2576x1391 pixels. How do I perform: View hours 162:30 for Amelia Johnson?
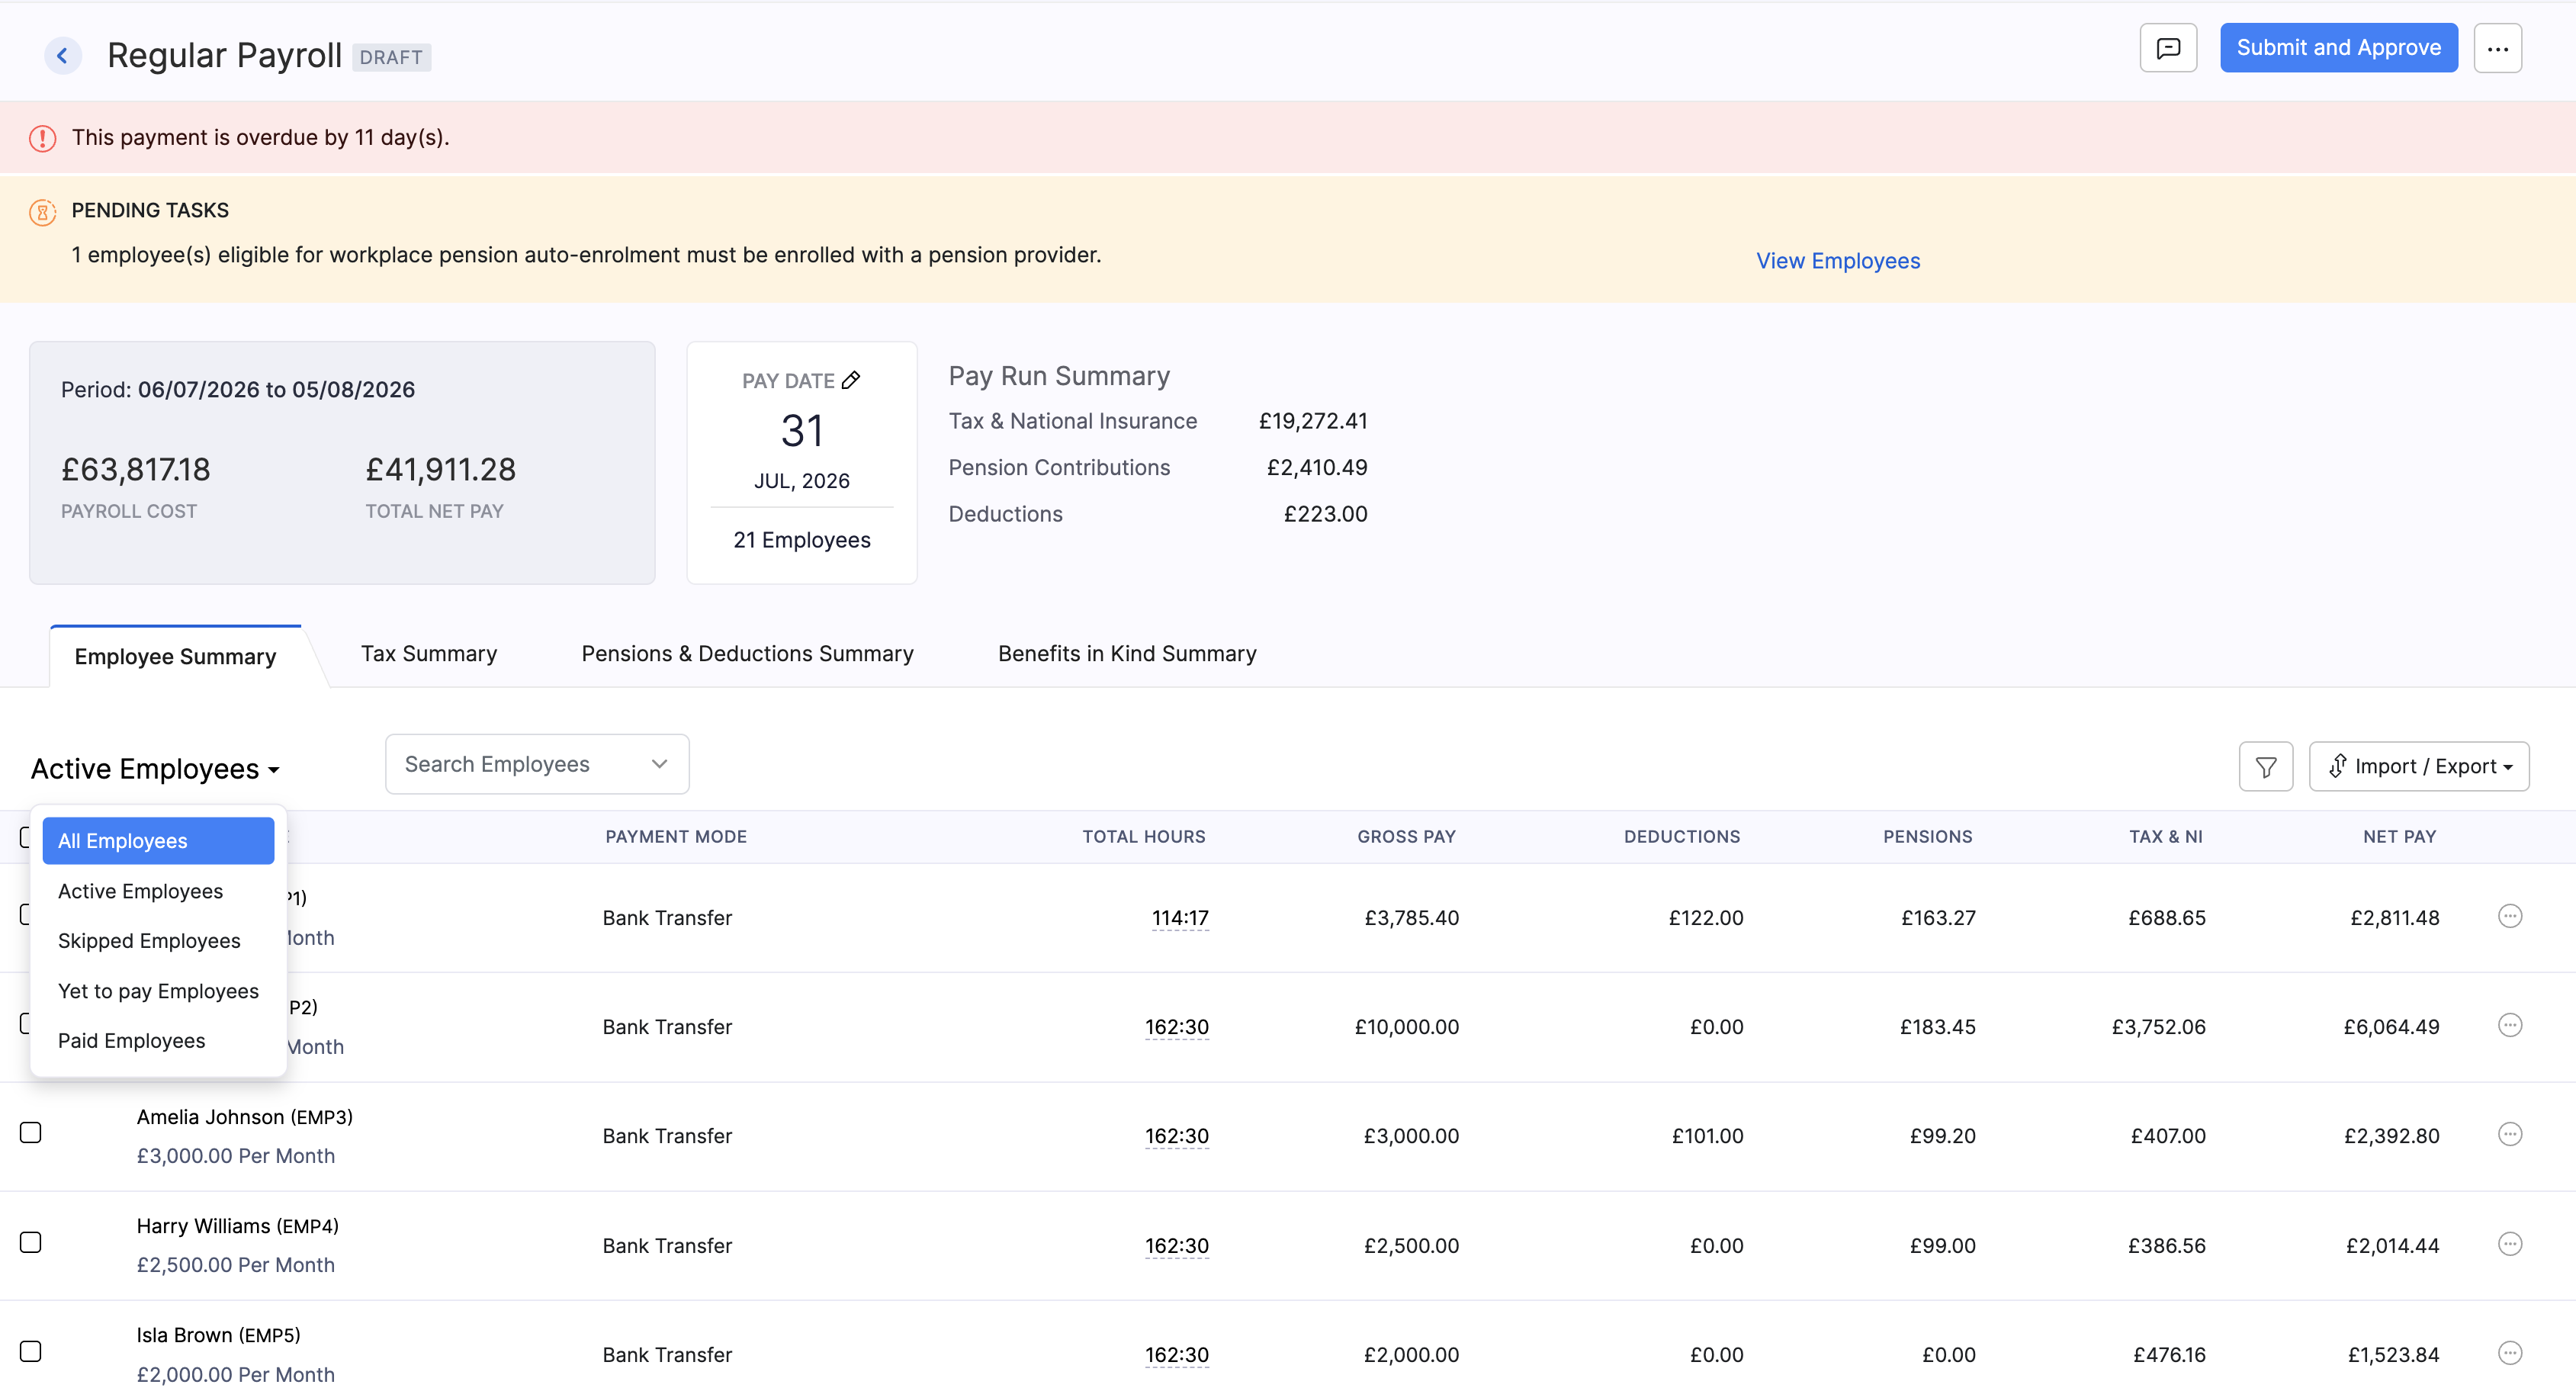1177,1136
